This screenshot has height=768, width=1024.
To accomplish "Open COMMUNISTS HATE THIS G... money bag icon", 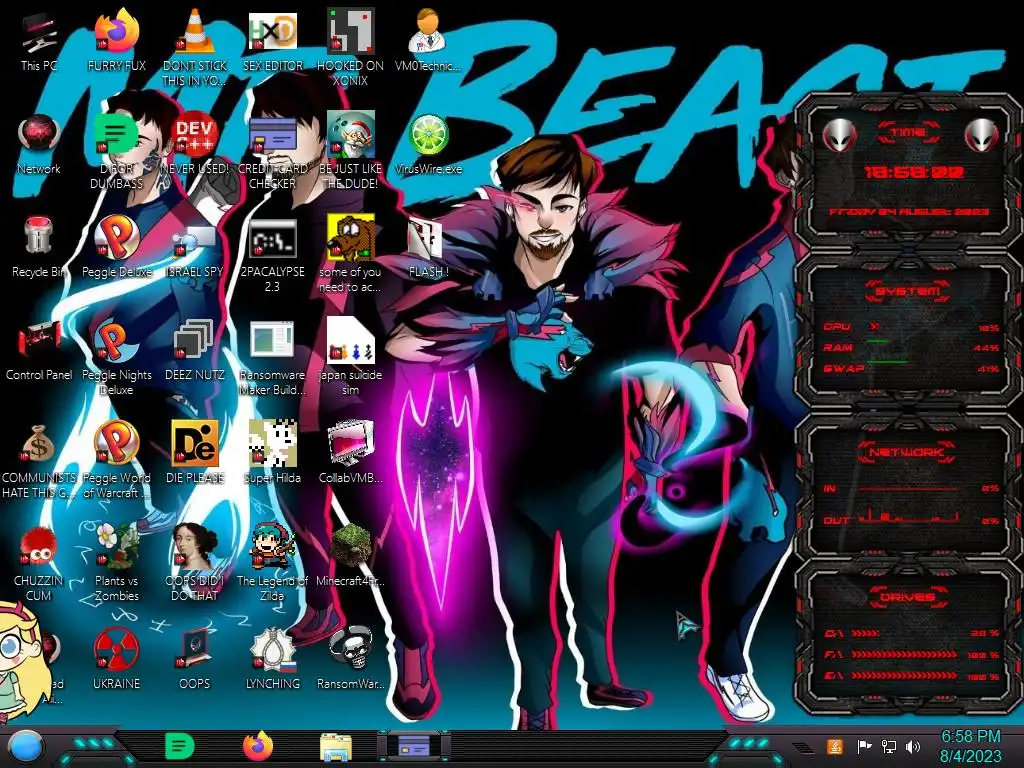I will tap(39, 460).
